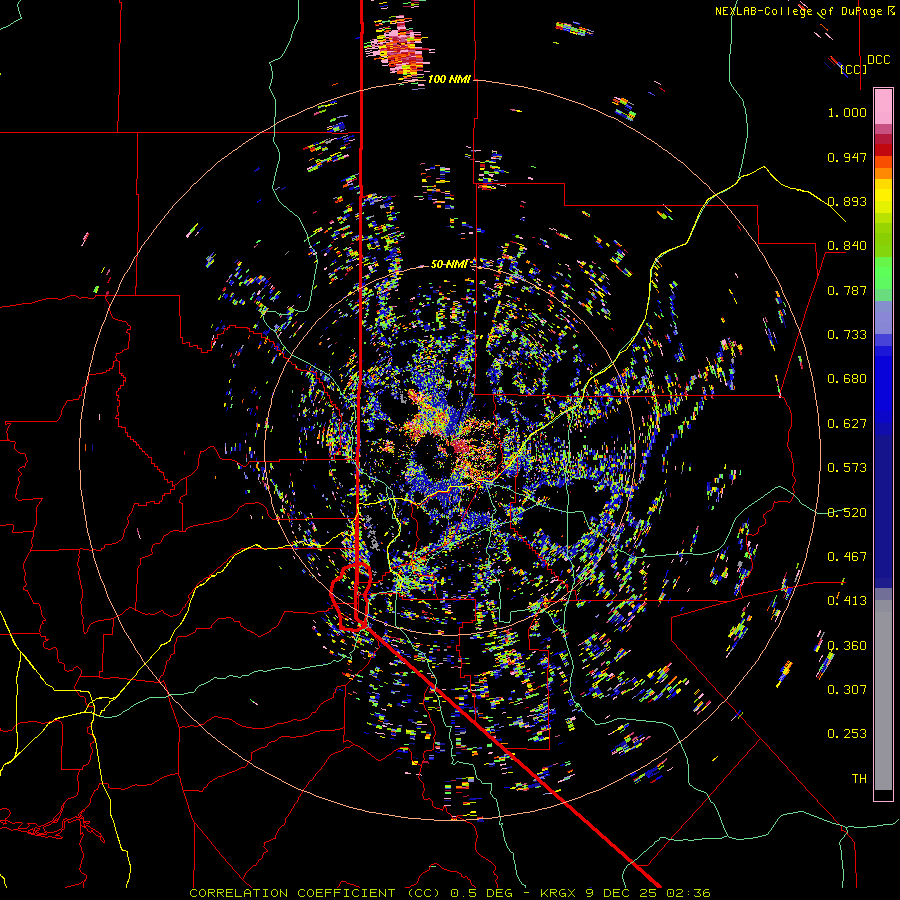Select the 0.733 scale value
900x900 pixels.
point(847,335)
